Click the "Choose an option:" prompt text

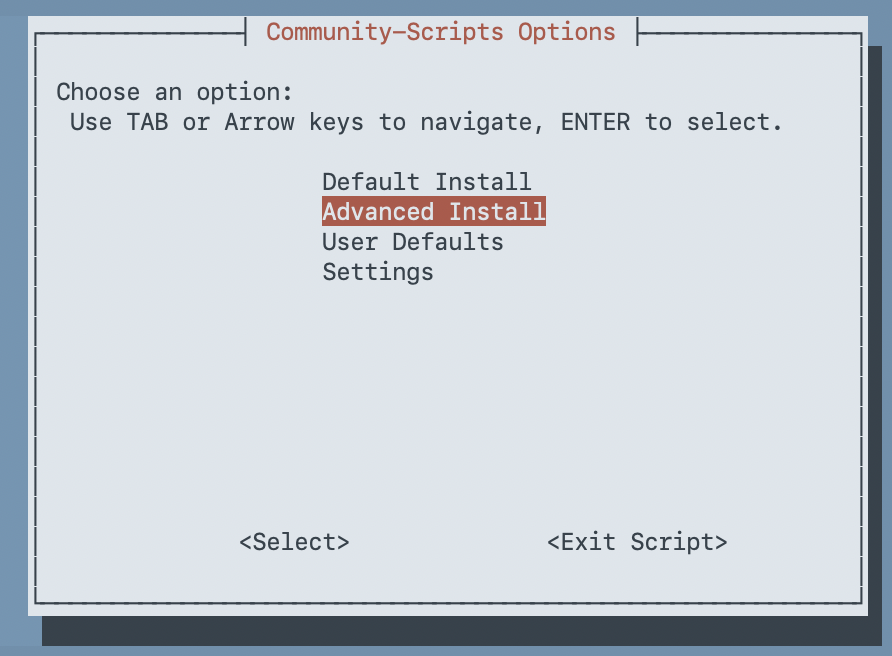click(x=175, y=91)
